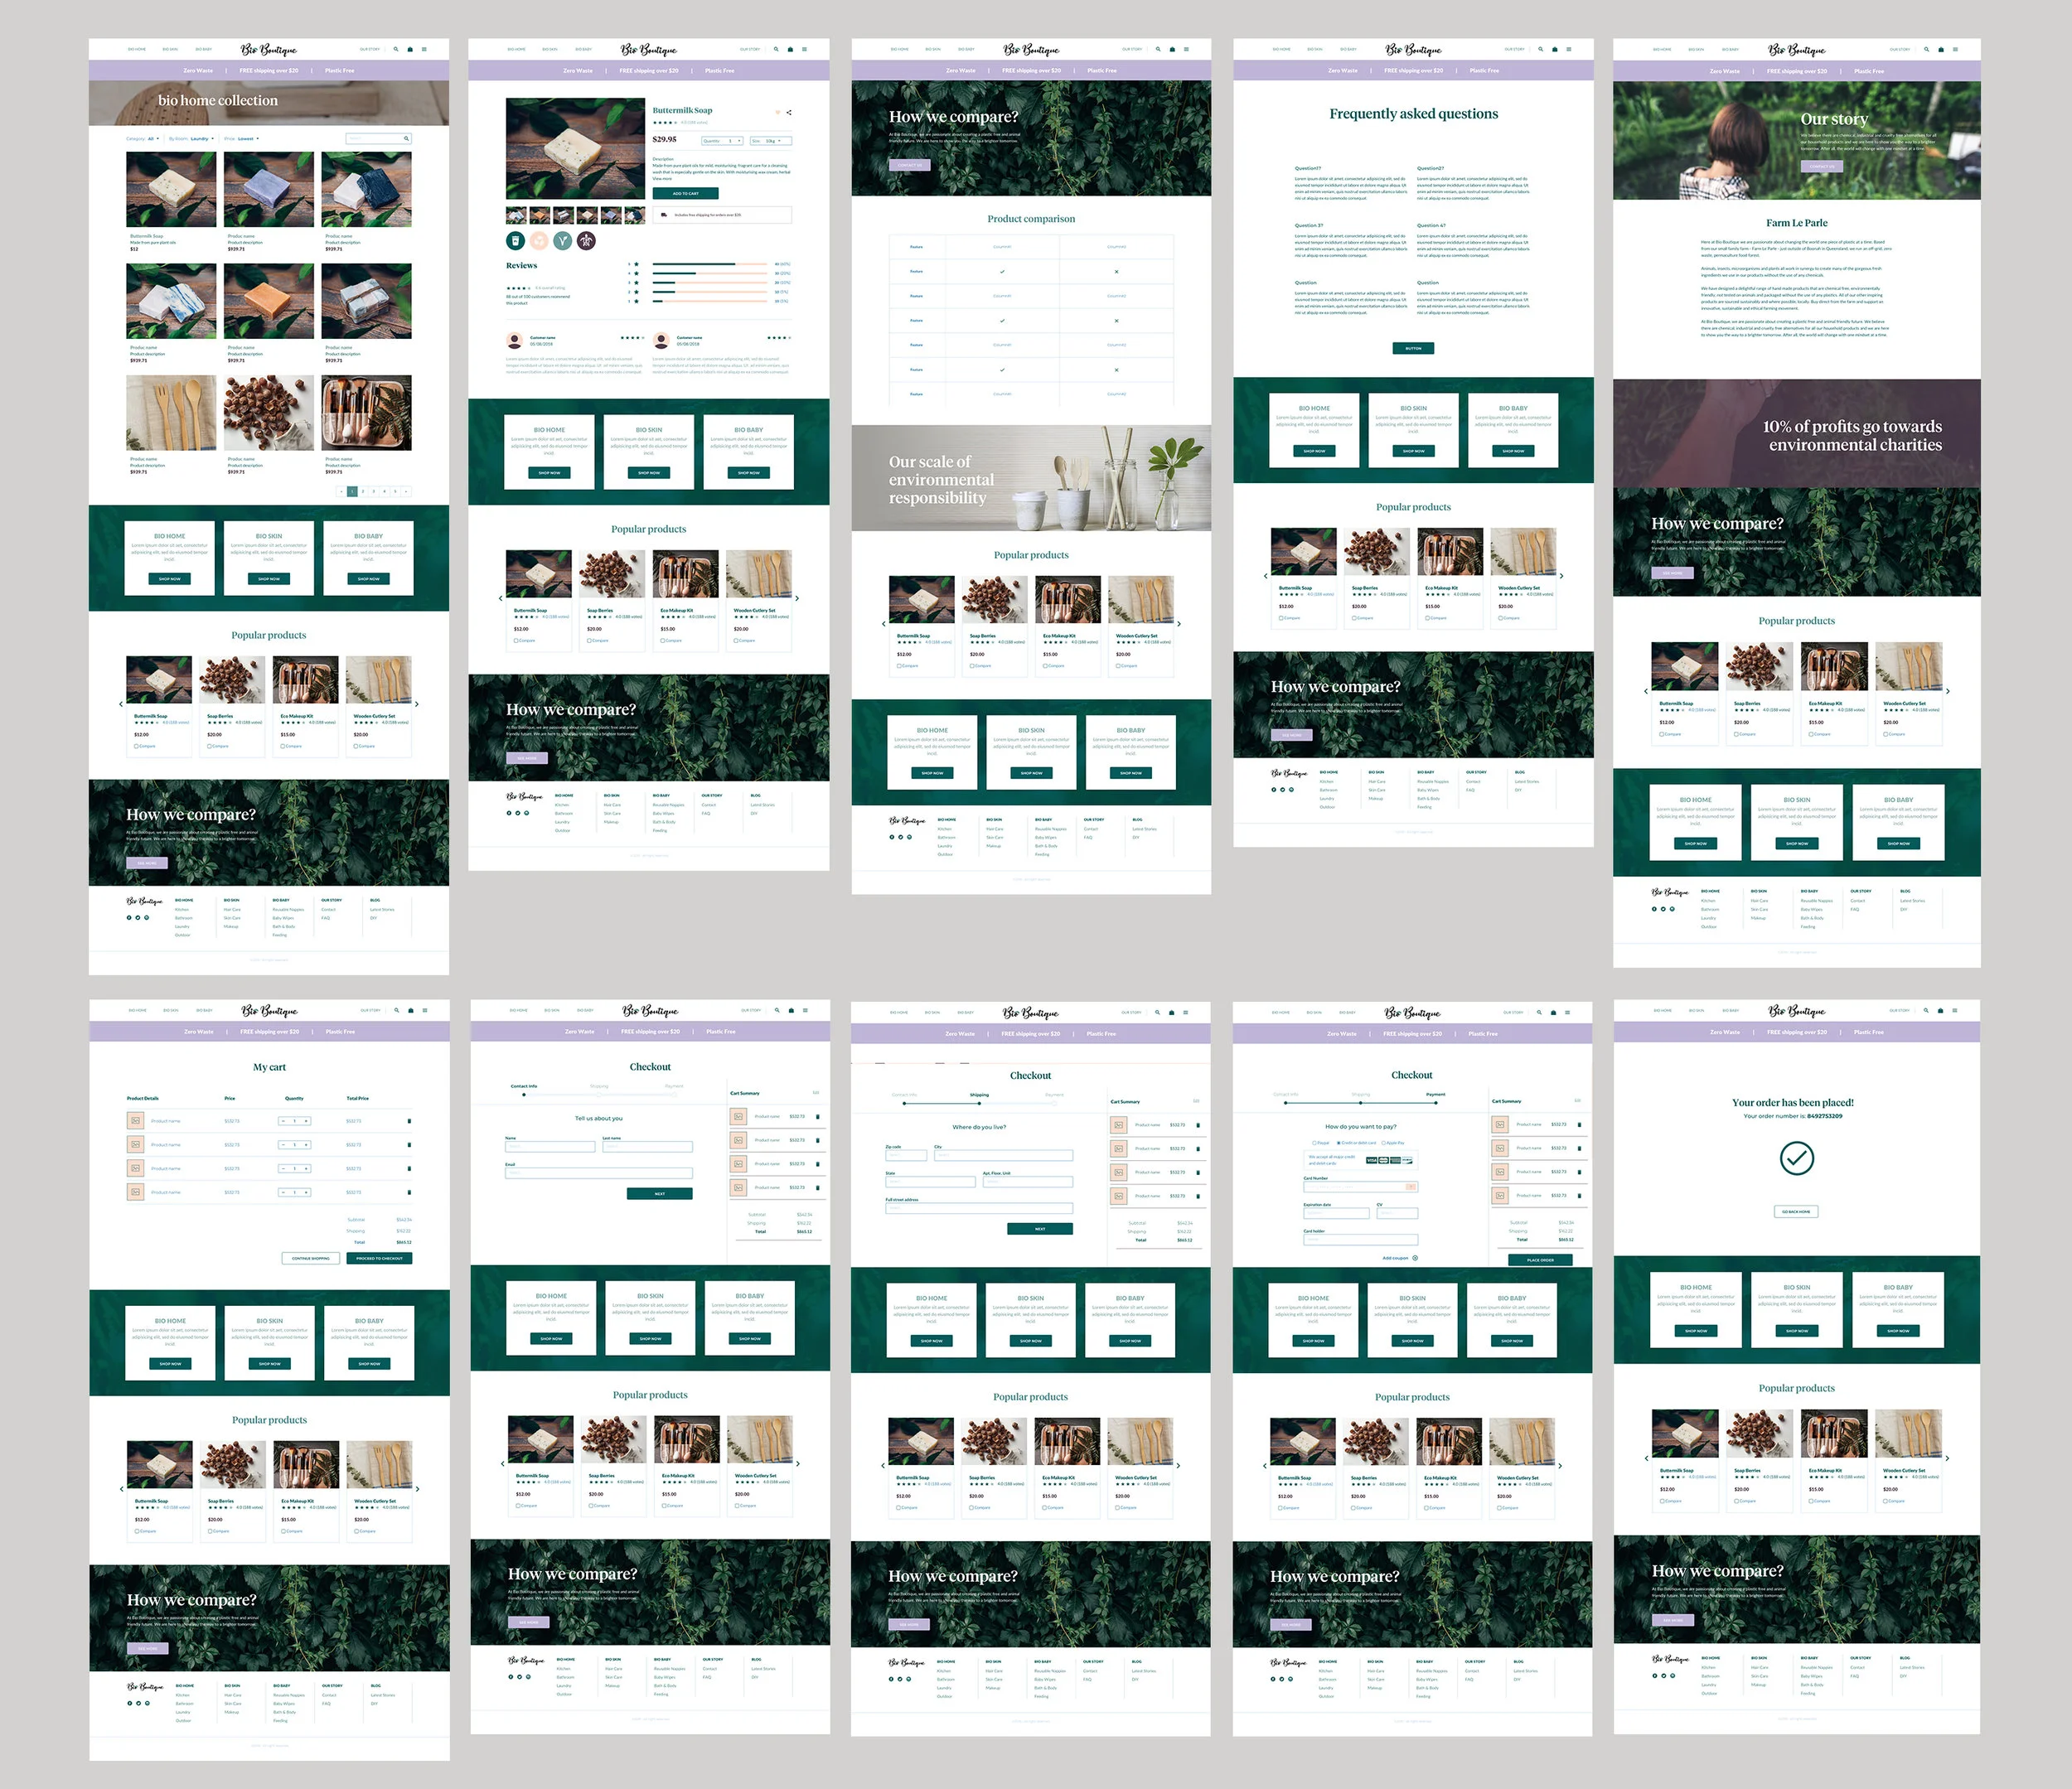Image resolution: width=2072 pixels, height=1789 pixels.
Task: Click the Add coupon plus icon
Action: pos(1415,1258)
